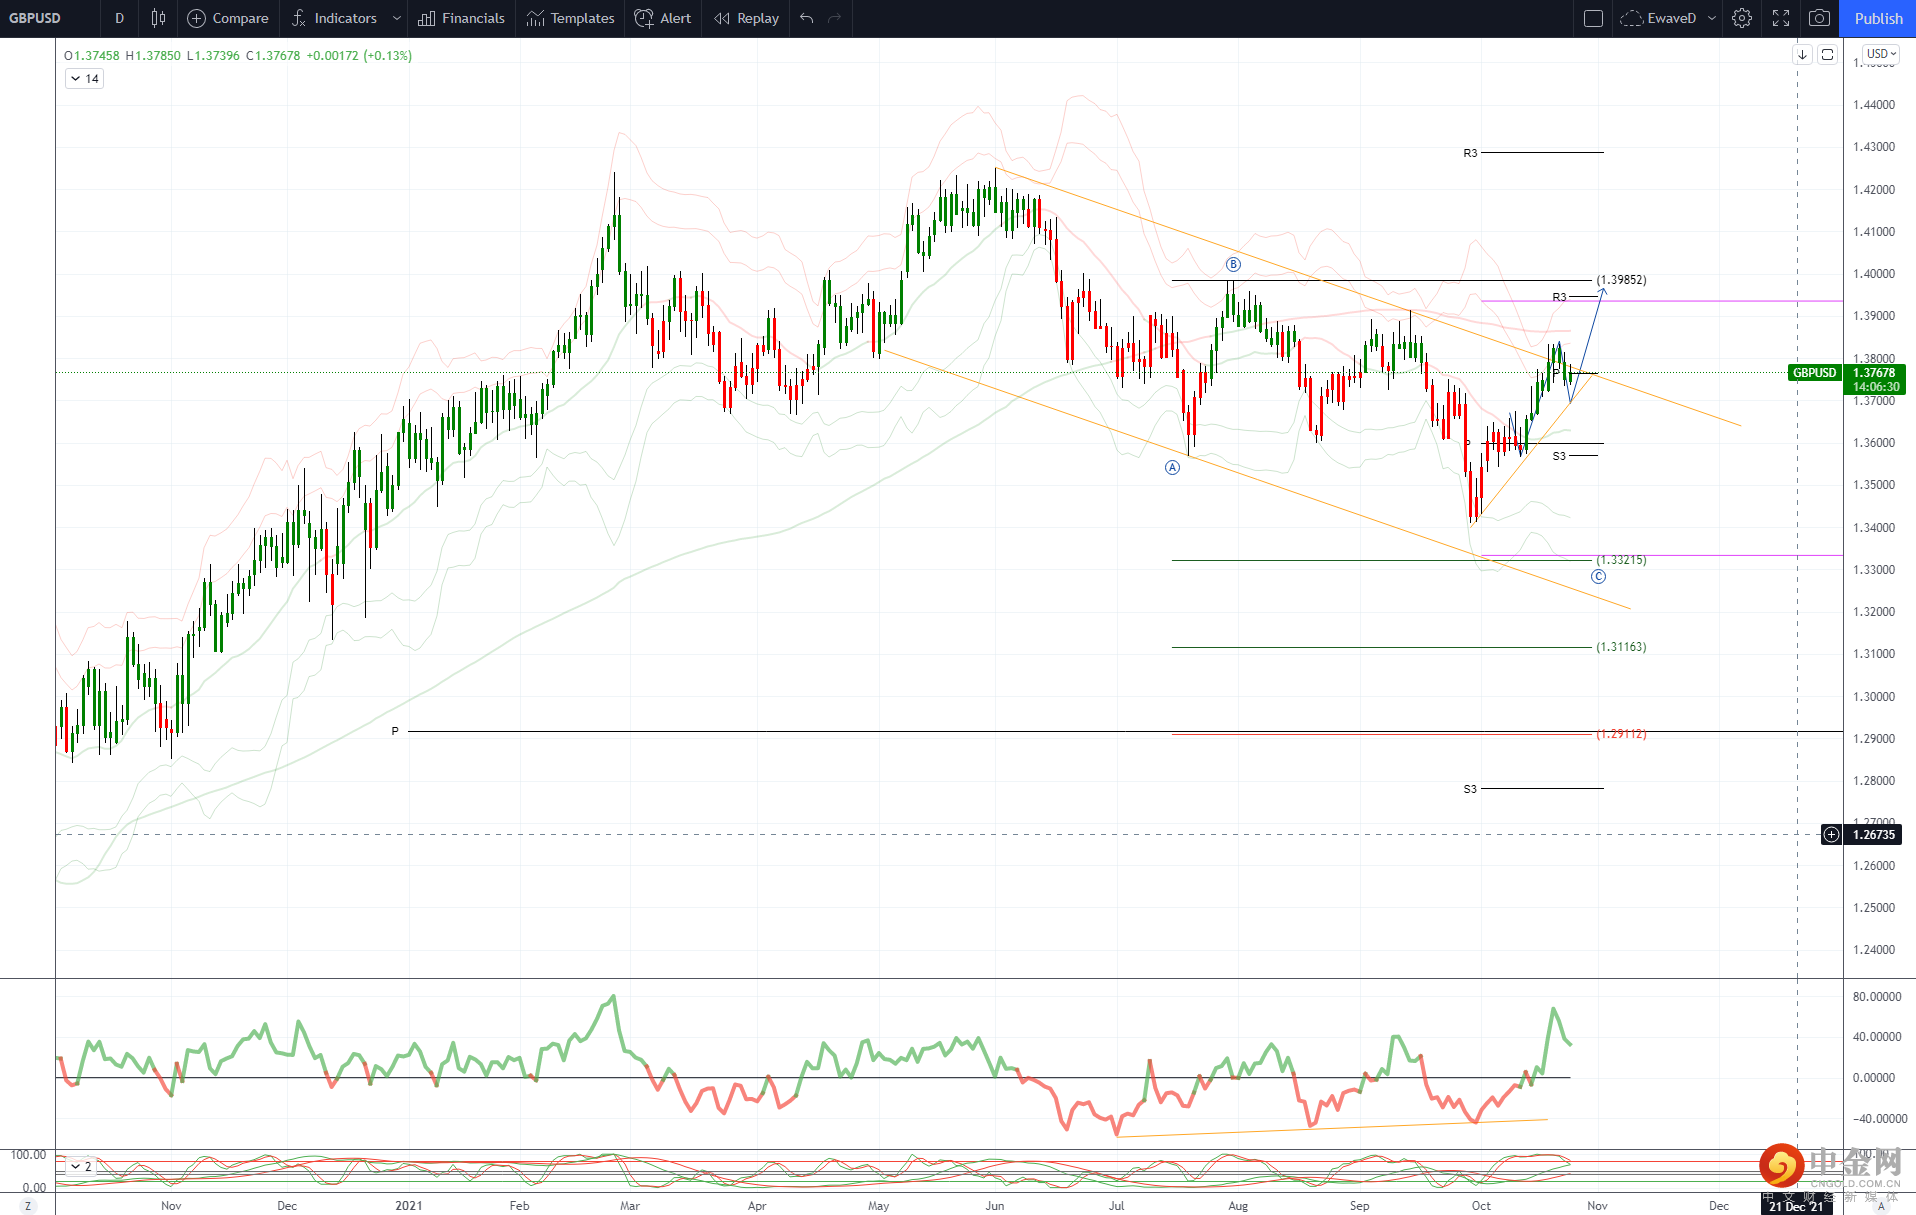Open the GBPUSD symbol search

pos(35,18)
